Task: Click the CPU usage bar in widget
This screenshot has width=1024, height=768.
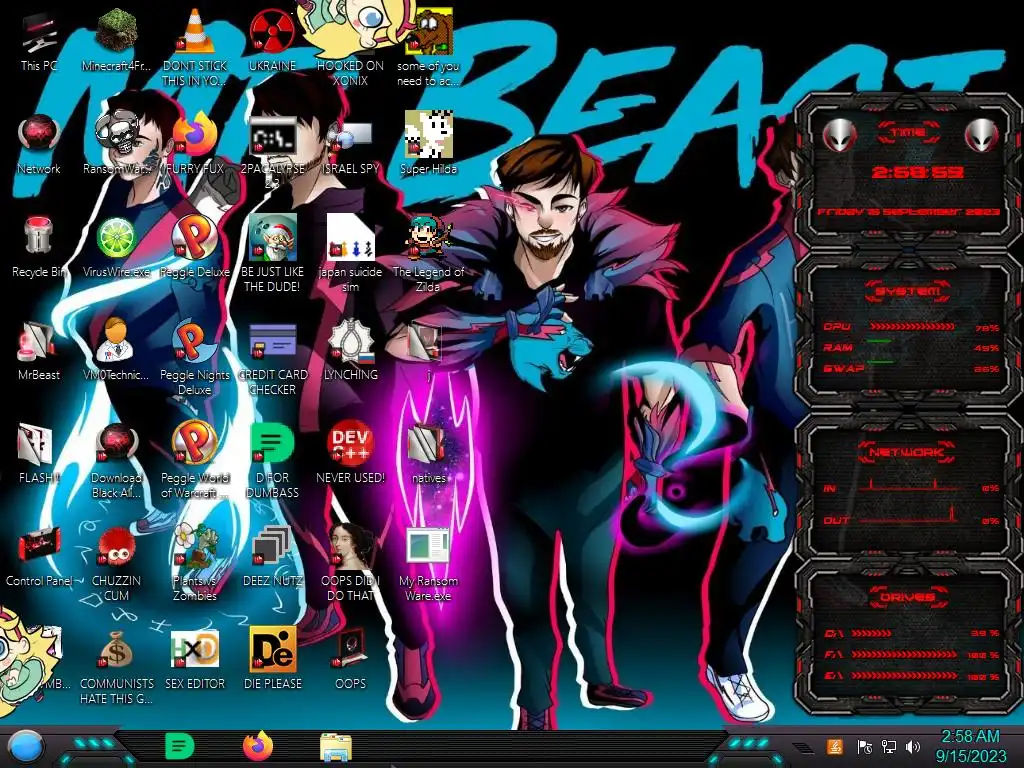Action: [912, 327]
